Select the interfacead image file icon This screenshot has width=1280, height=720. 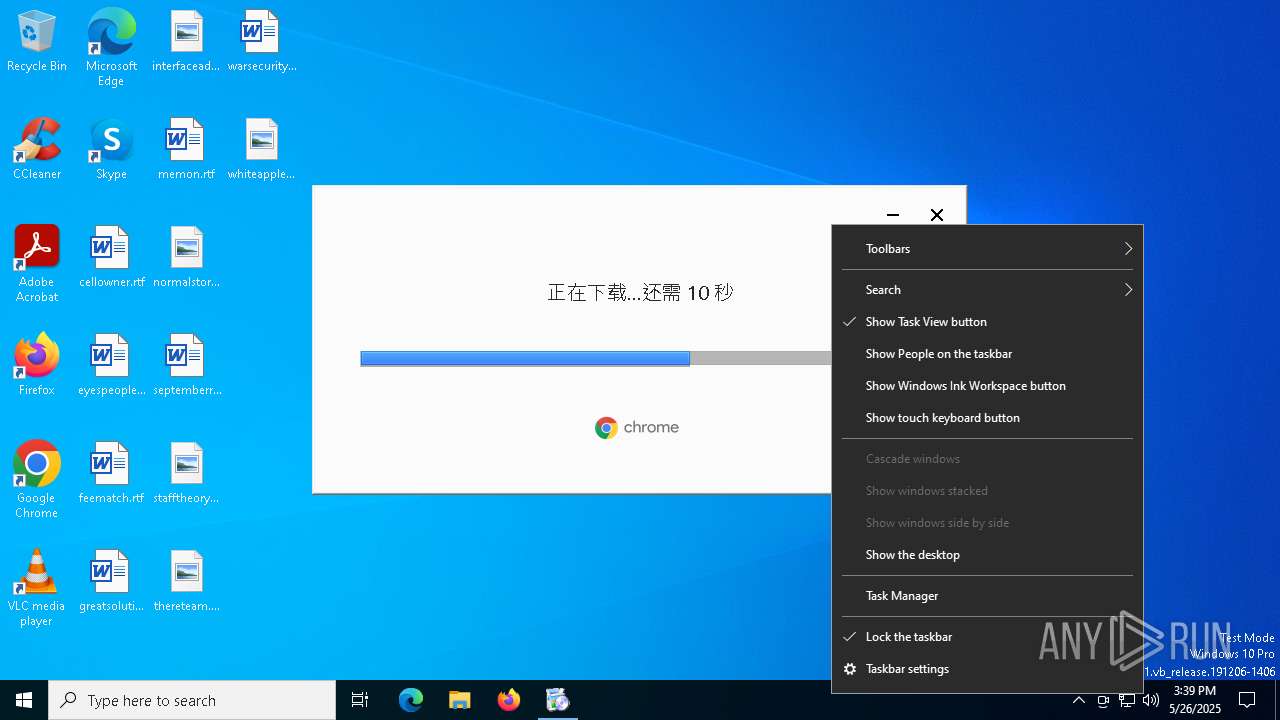[186, 42]
